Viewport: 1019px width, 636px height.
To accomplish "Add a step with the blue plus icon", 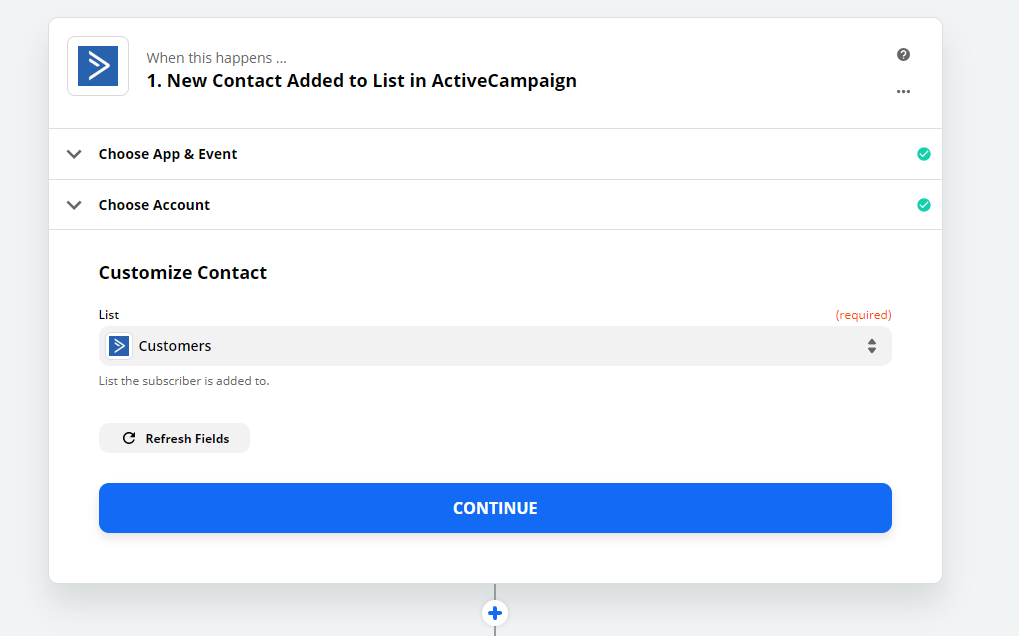I will pyautogui.click(x=495, y=613).
